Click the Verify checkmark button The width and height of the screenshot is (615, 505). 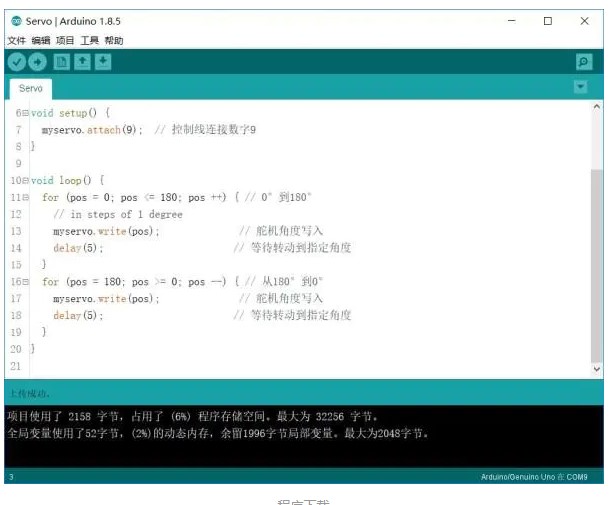tap(17, 62)
